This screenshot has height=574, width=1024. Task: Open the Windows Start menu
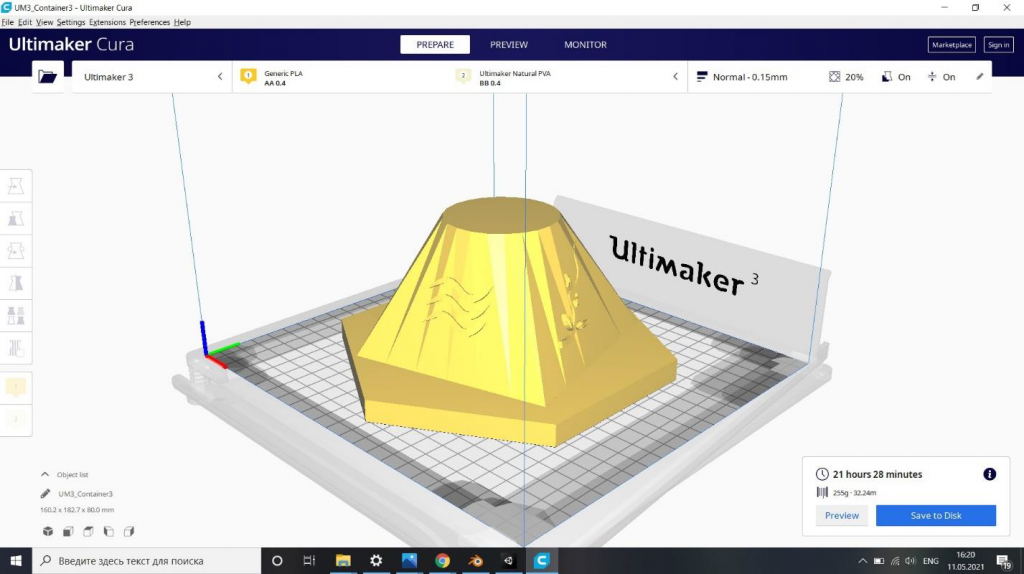[x=16, y=560]
